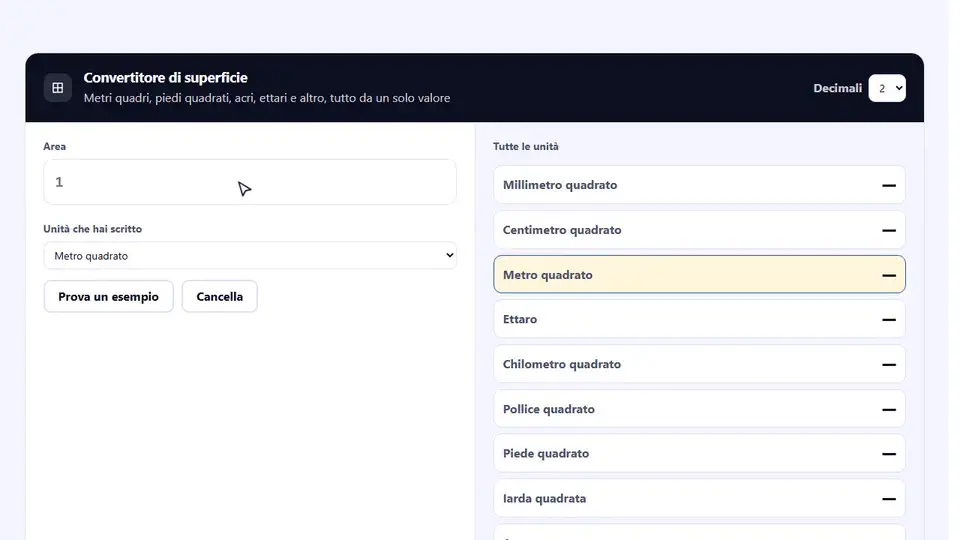This screenshot has width=960, height=540.
Task: Click the Decimali label
Action: 837,88
